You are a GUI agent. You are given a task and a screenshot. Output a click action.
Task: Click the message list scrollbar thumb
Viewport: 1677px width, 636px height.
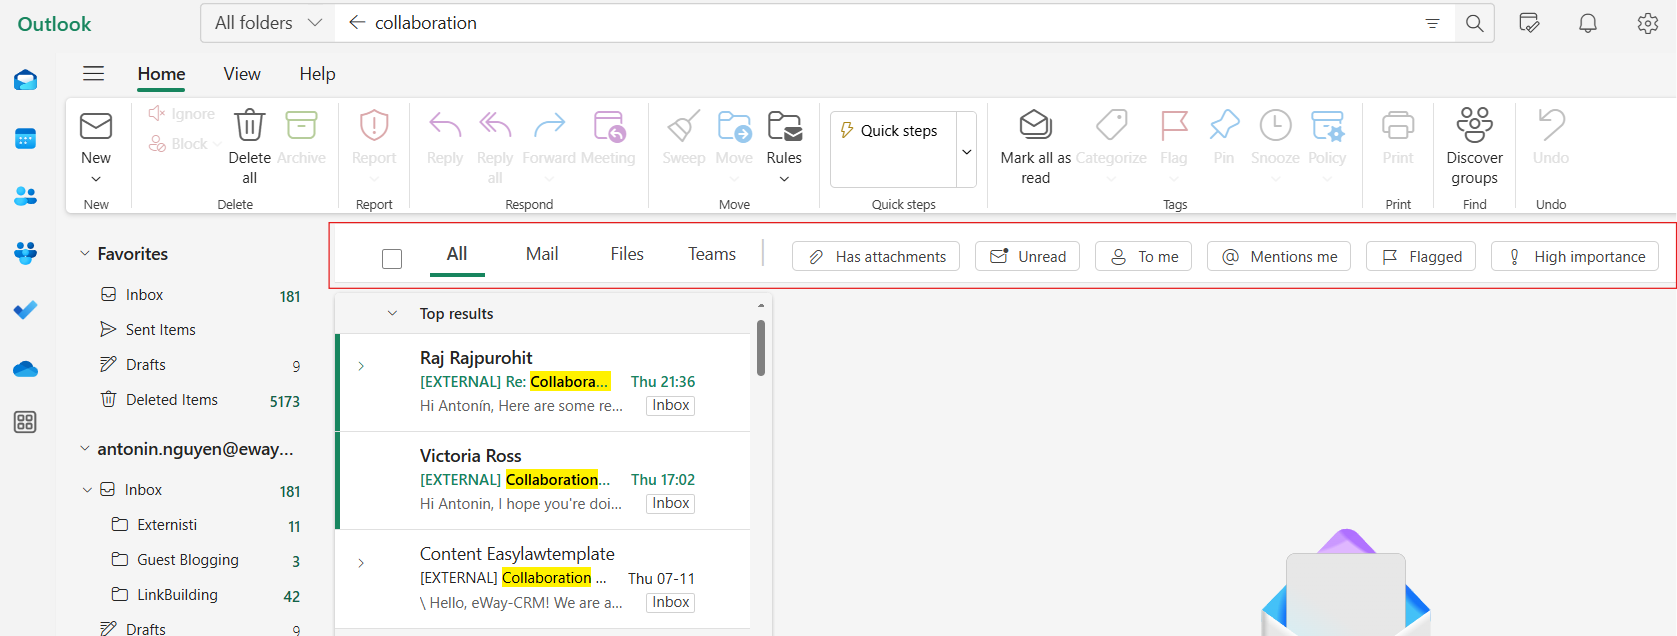pyautogui.click(x=761, y=347)
